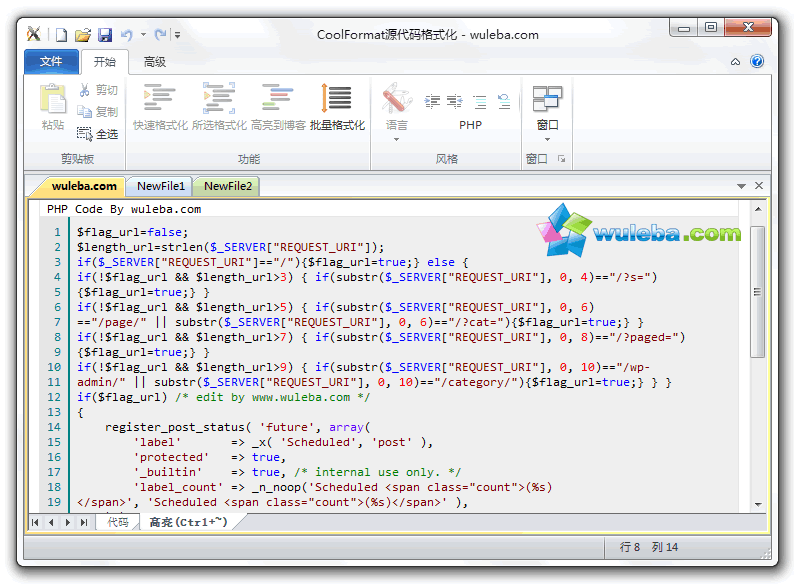794x584 pixels.
Task: Click the CoolFormat app icon in title bar
Action: [x=33, y=34]
